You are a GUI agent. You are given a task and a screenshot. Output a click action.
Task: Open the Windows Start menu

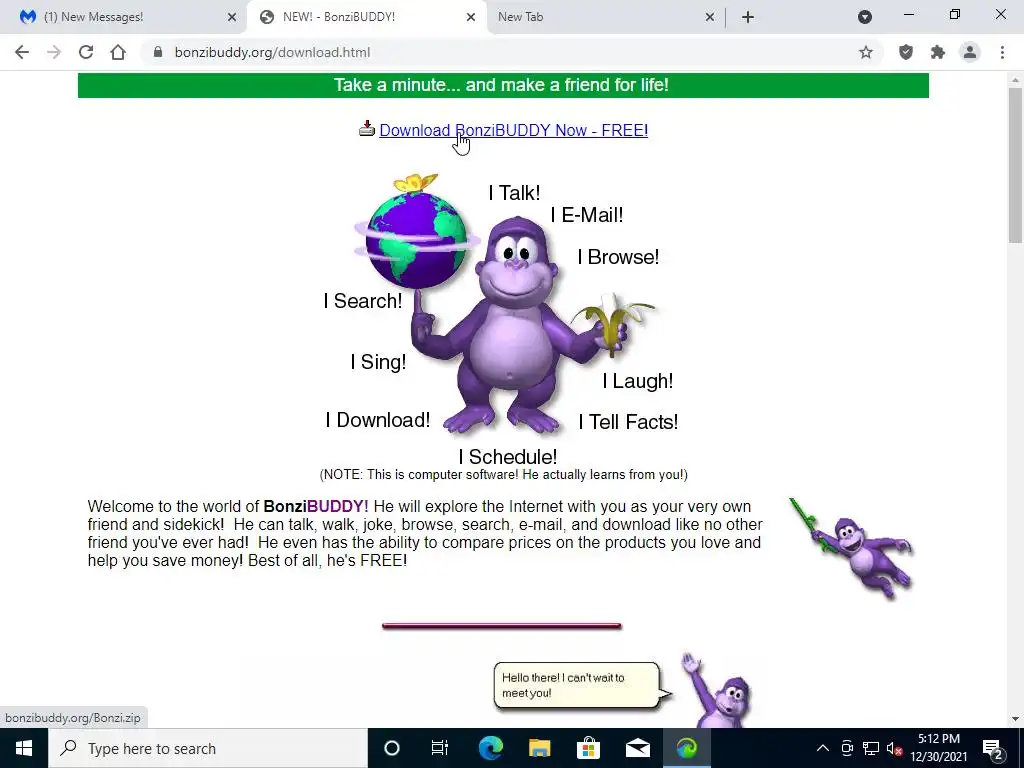[x=24, y=748]
